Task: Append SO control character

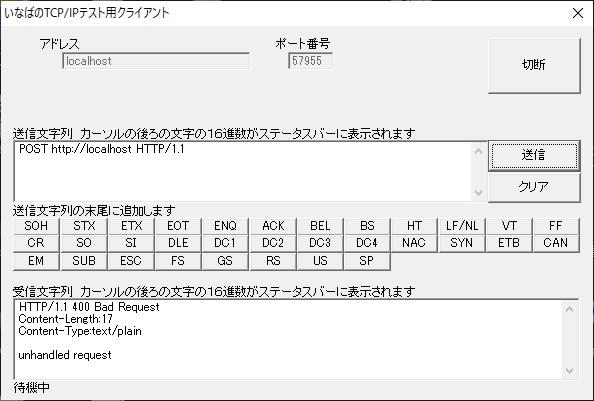Action: click(x=84, y=243)
